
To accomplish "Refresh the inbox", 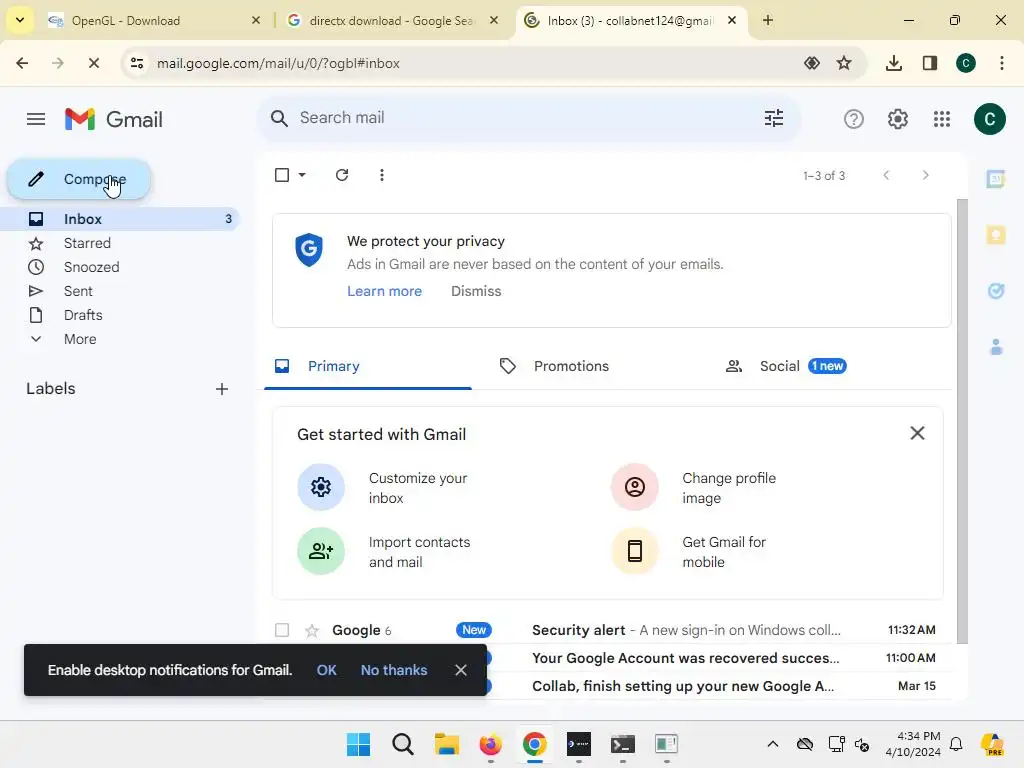I will coord(342,175).
